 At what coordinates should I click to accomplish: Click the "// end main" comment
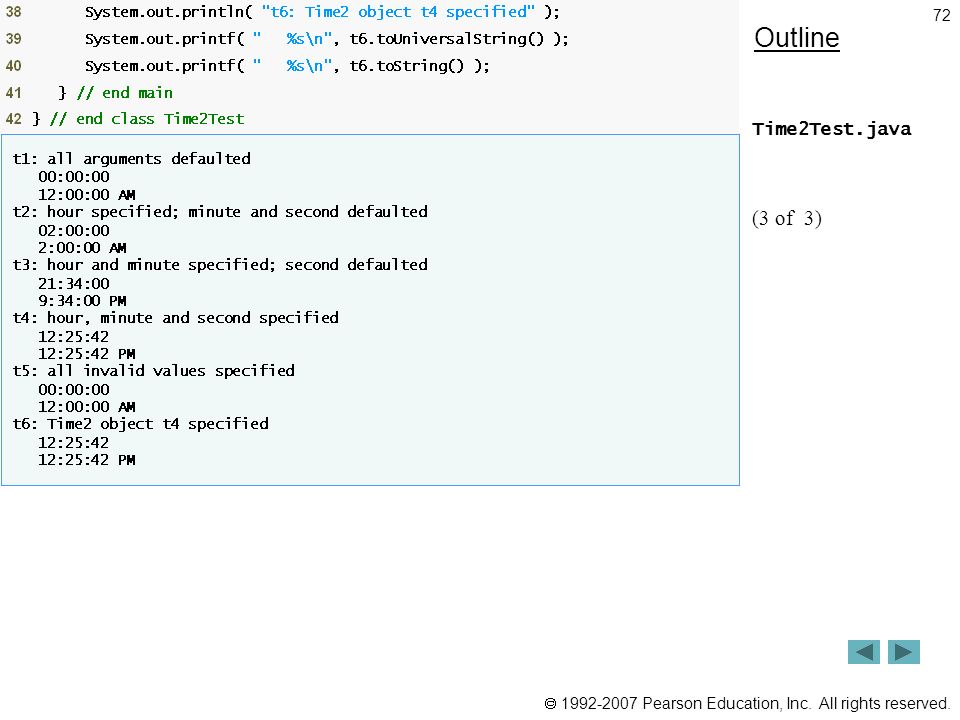(x=125, y=93)
